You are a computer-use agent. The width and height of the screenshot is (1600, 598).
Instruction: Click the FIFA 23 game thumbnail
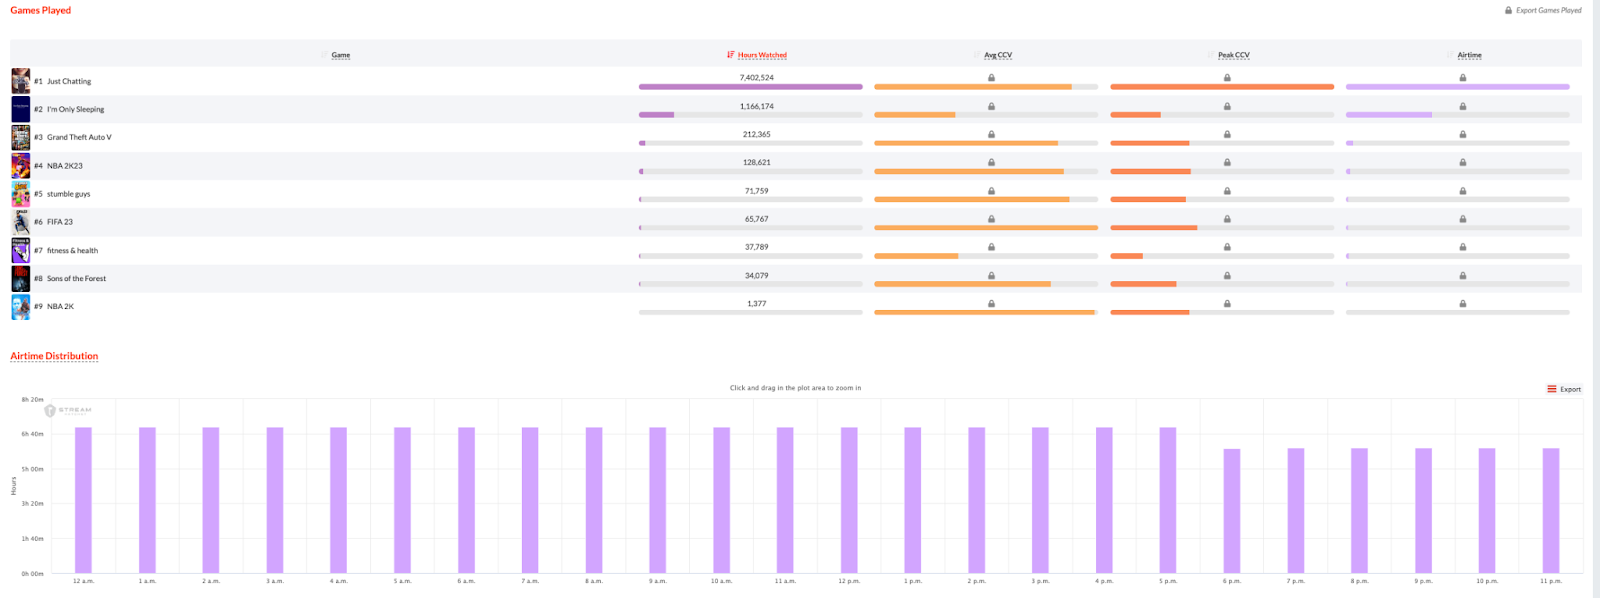[21, 222]
